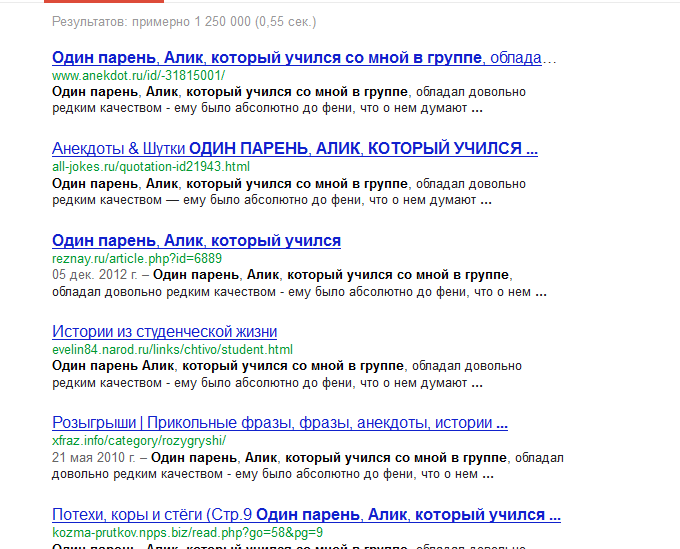Open the short 'Один парень, Алик, который учился' title
The height and width of the screenshot is (549, 680).
(x=196, y=240)
